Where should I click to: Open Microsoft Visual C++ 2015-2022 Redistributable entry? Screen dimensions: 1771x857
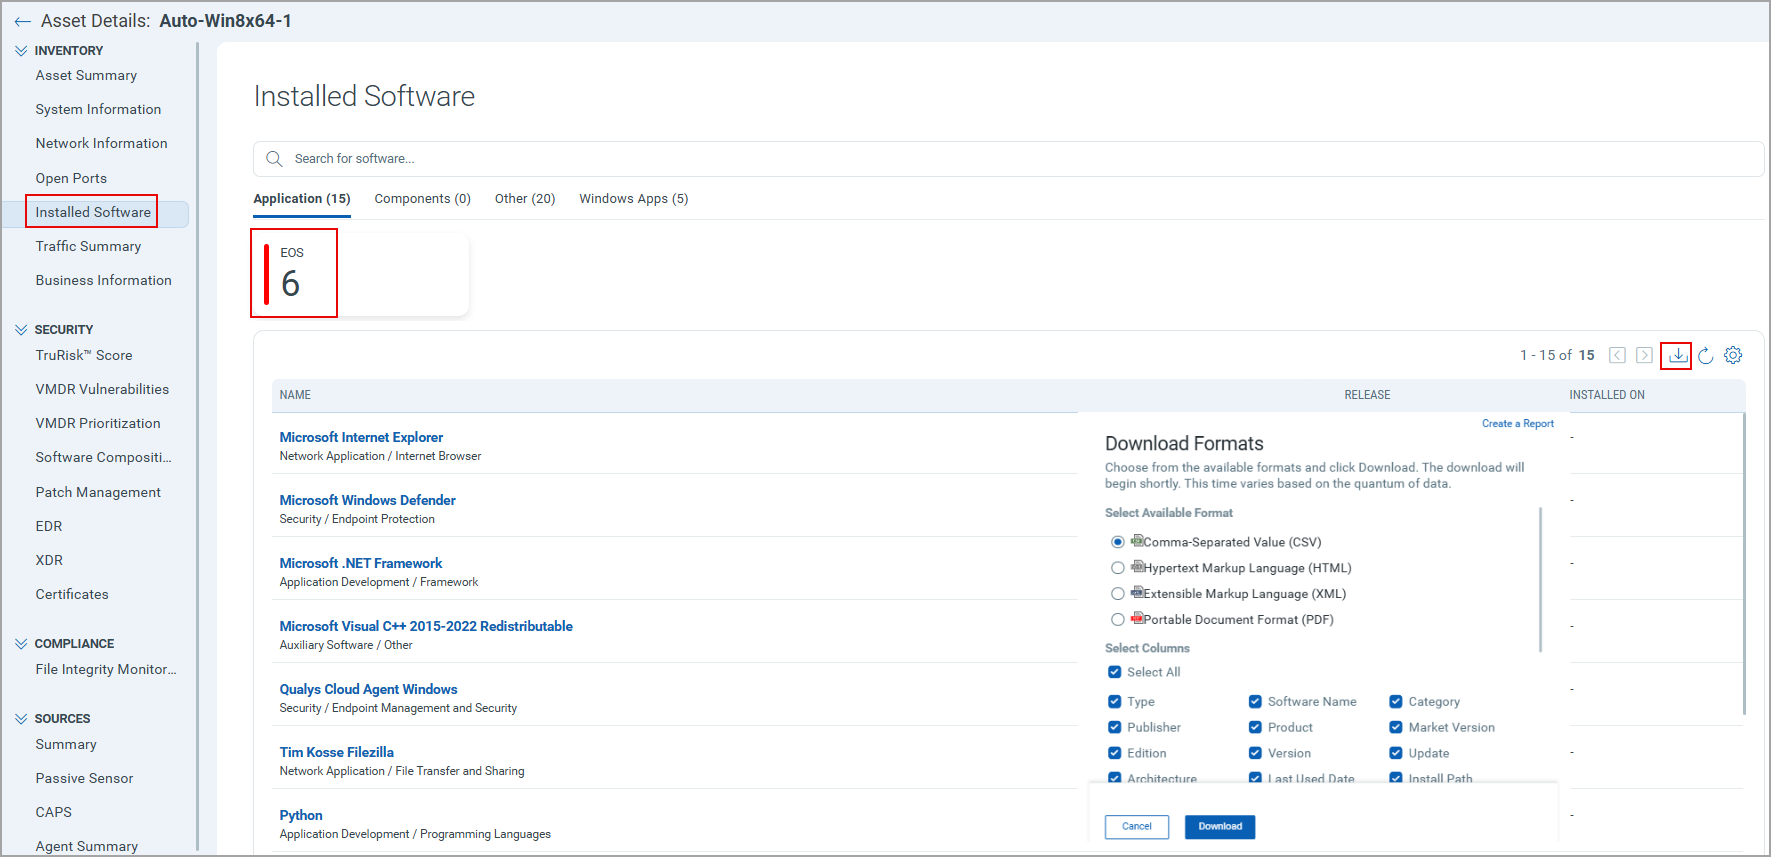[426, 627]
